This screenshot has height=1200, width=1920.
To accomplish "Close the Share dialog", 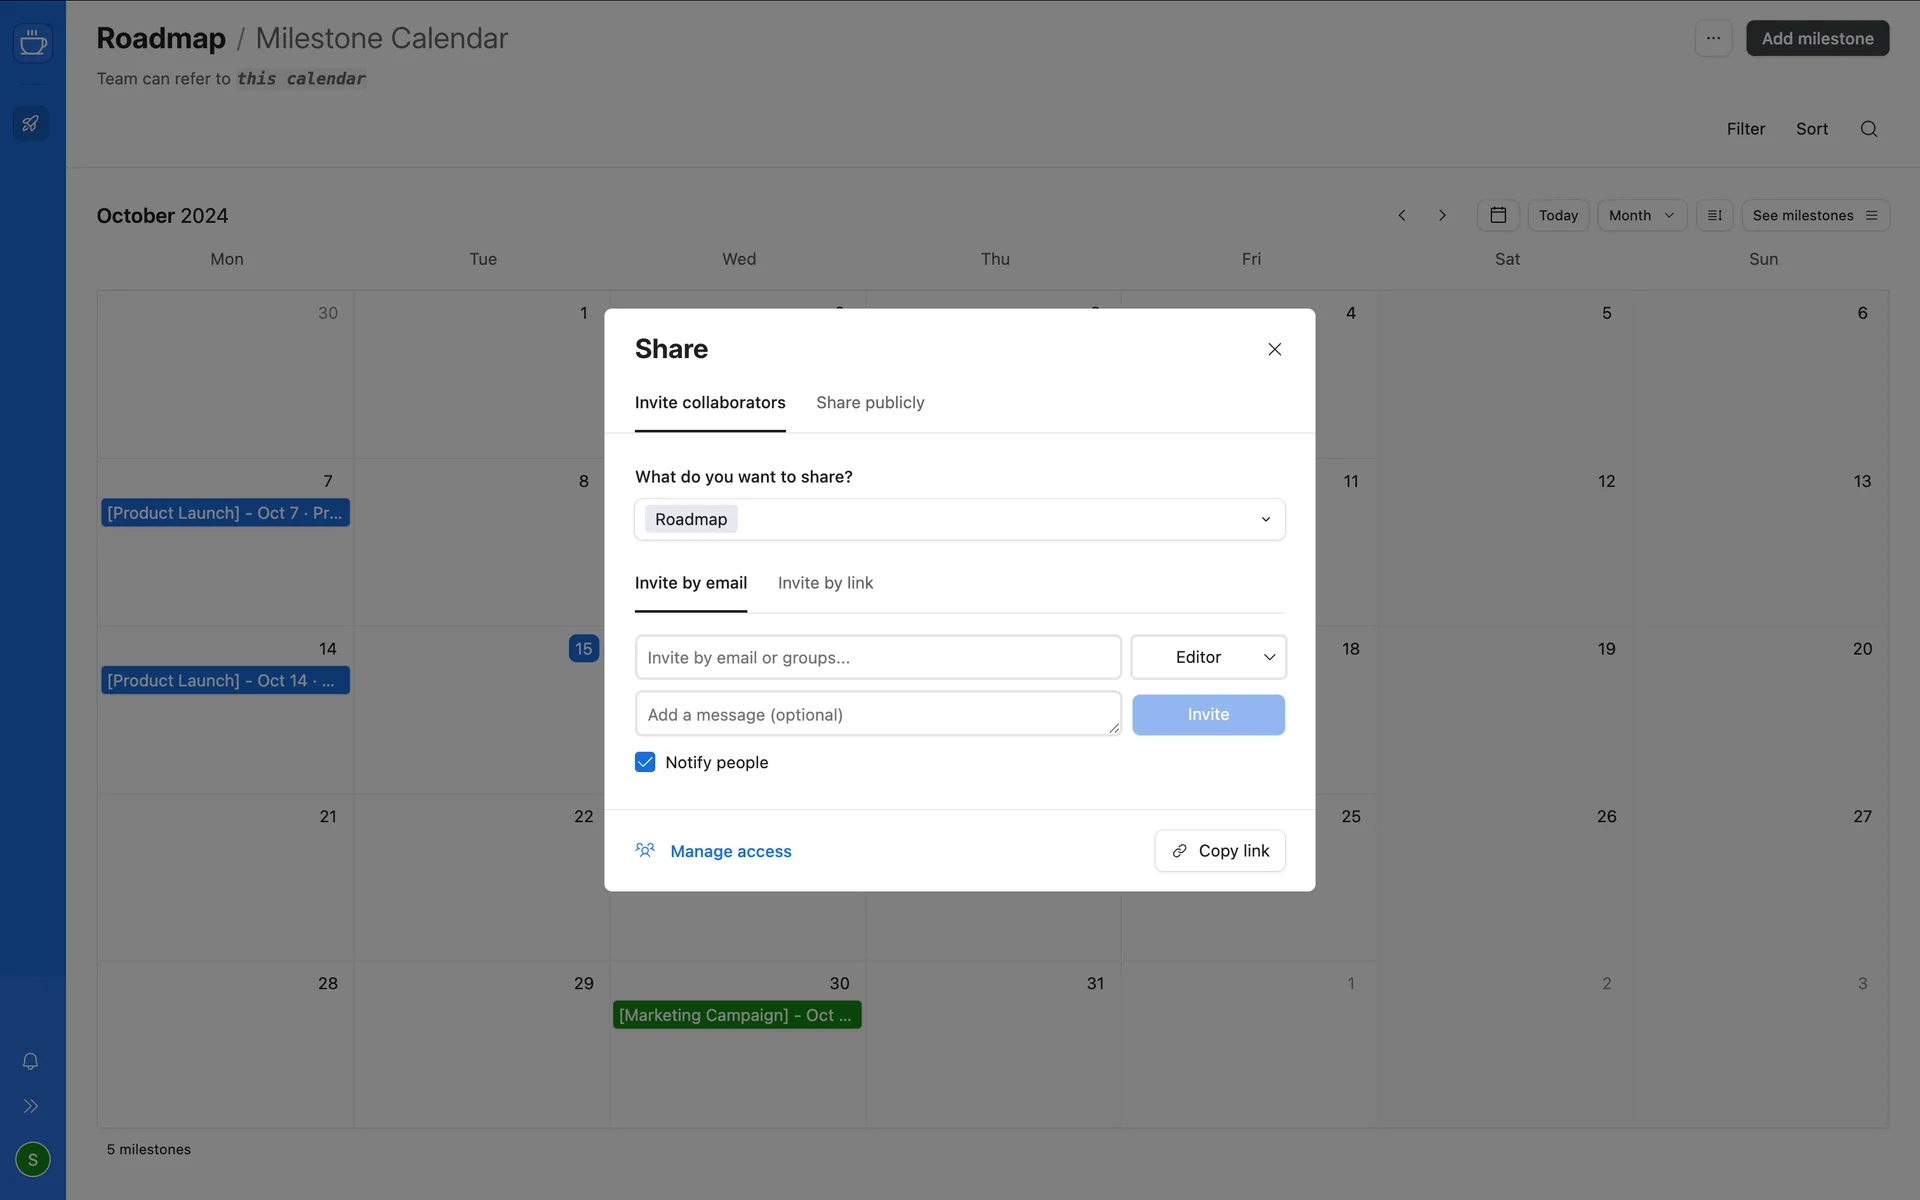I will [x=1274, y=349].
